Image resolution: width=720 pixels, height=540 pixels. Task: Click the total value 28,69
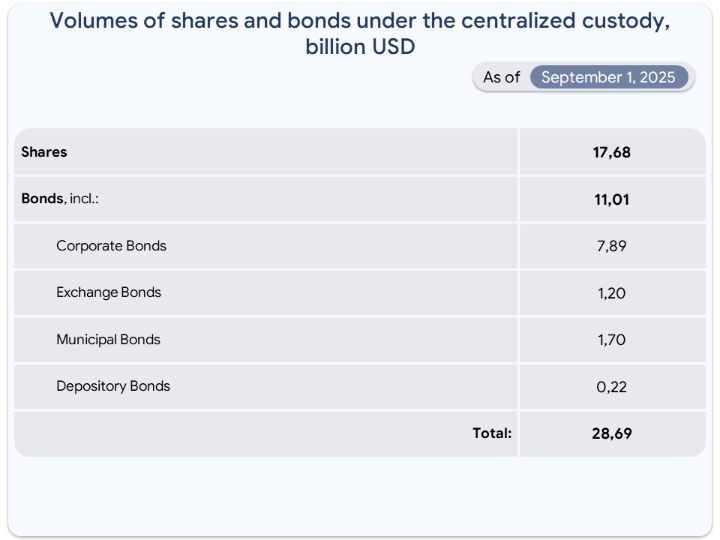611,434
